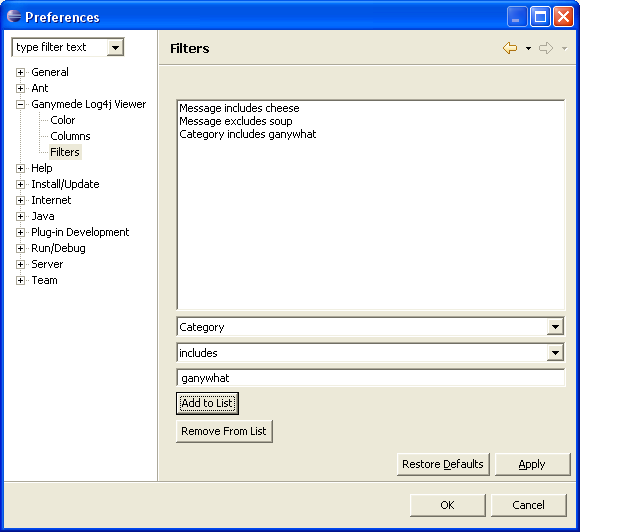640x532 pixels.
Task: Select Run/Debug in preferences tree
Action: (x=58, y=248)
